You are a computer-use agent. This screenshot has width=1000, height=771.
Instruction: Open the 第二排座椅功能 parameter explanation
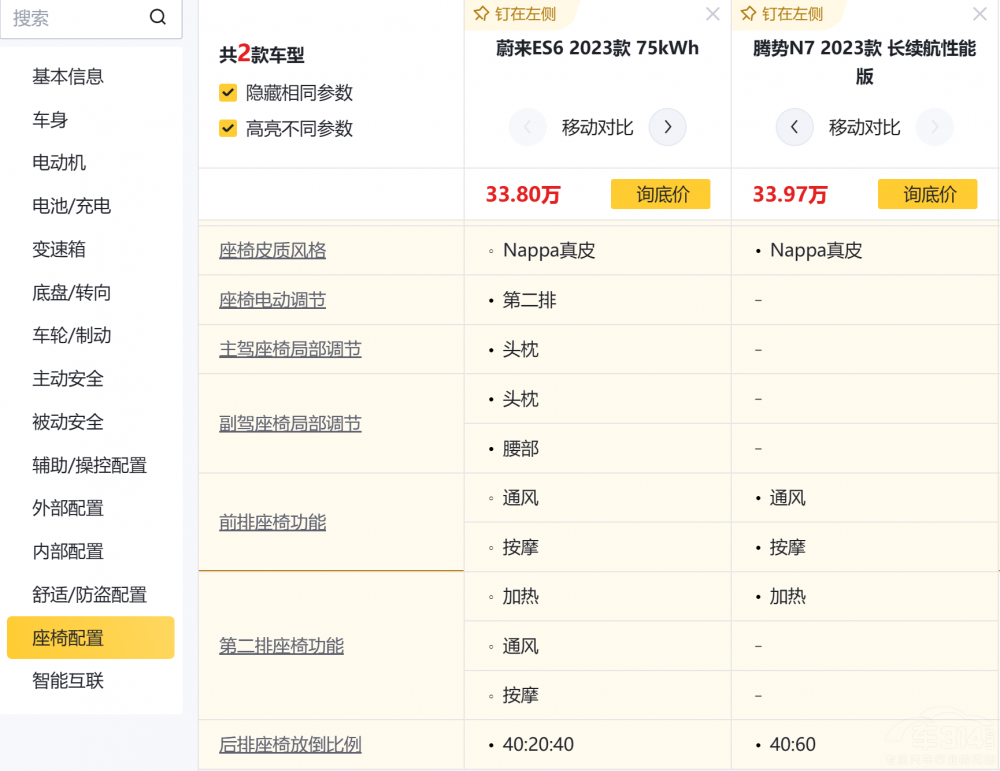point(281,646)
